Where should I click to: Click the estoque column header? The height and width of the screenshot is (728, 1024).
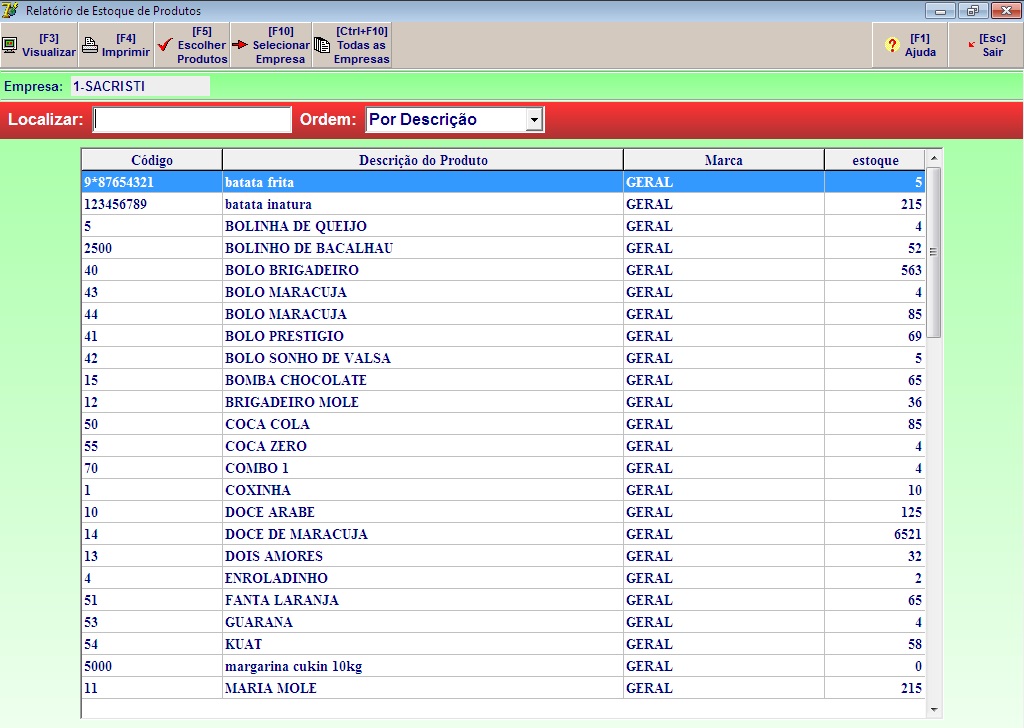pos(874,160)
